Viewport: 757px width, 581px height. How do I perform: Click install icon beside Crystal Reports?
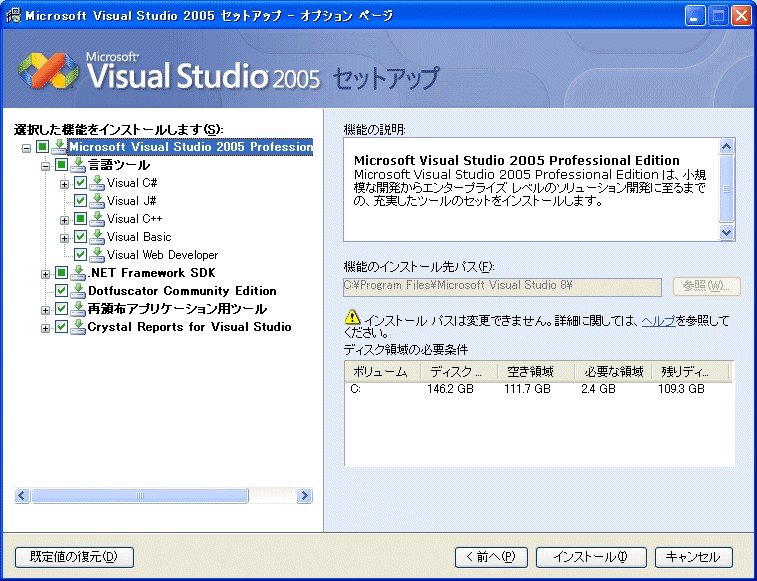coord(78,327)
